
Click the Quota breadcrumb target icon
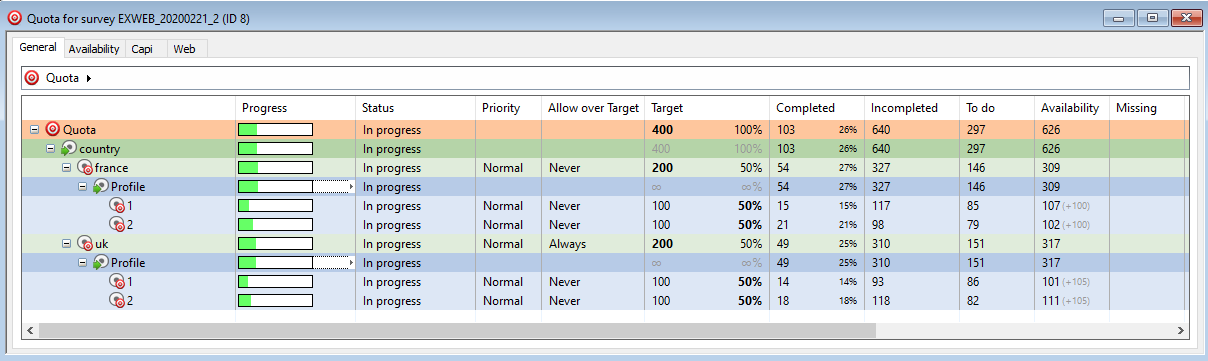32,78
